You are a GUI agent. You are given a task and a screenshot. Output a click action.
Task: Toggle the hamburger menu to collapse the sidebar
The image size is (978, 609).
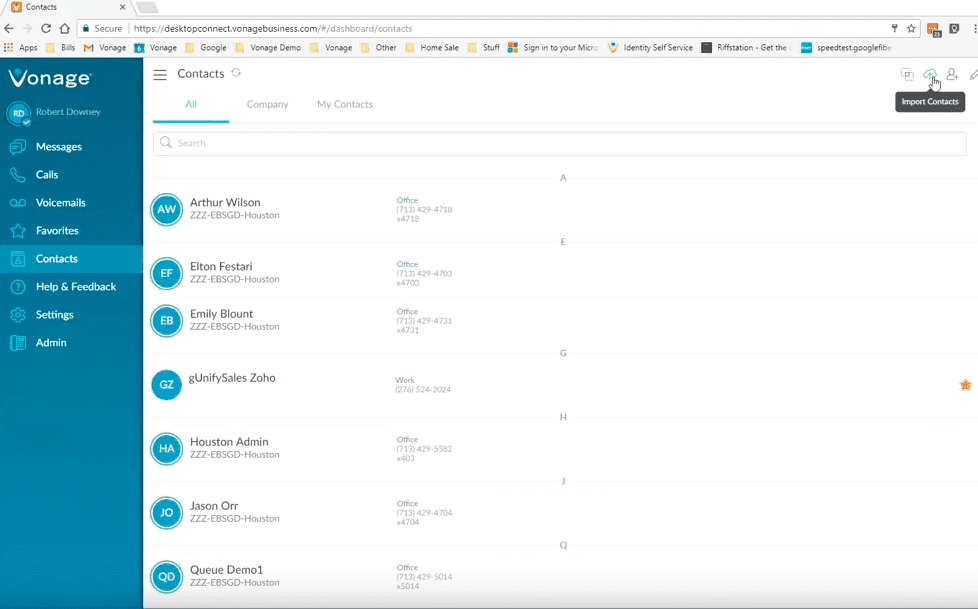[x=160, y=74]
